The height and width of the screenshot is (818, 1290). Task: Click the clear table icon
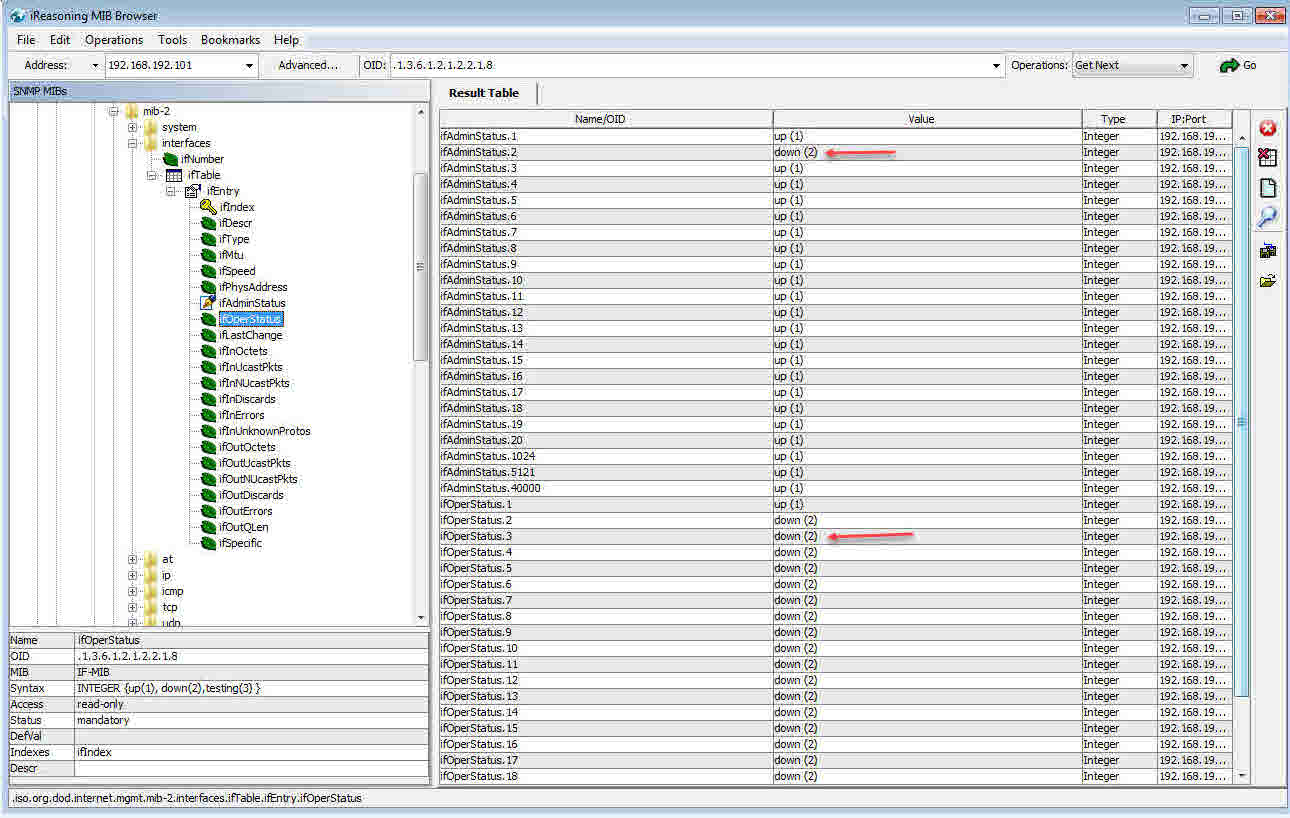(x=1267, y=157)
